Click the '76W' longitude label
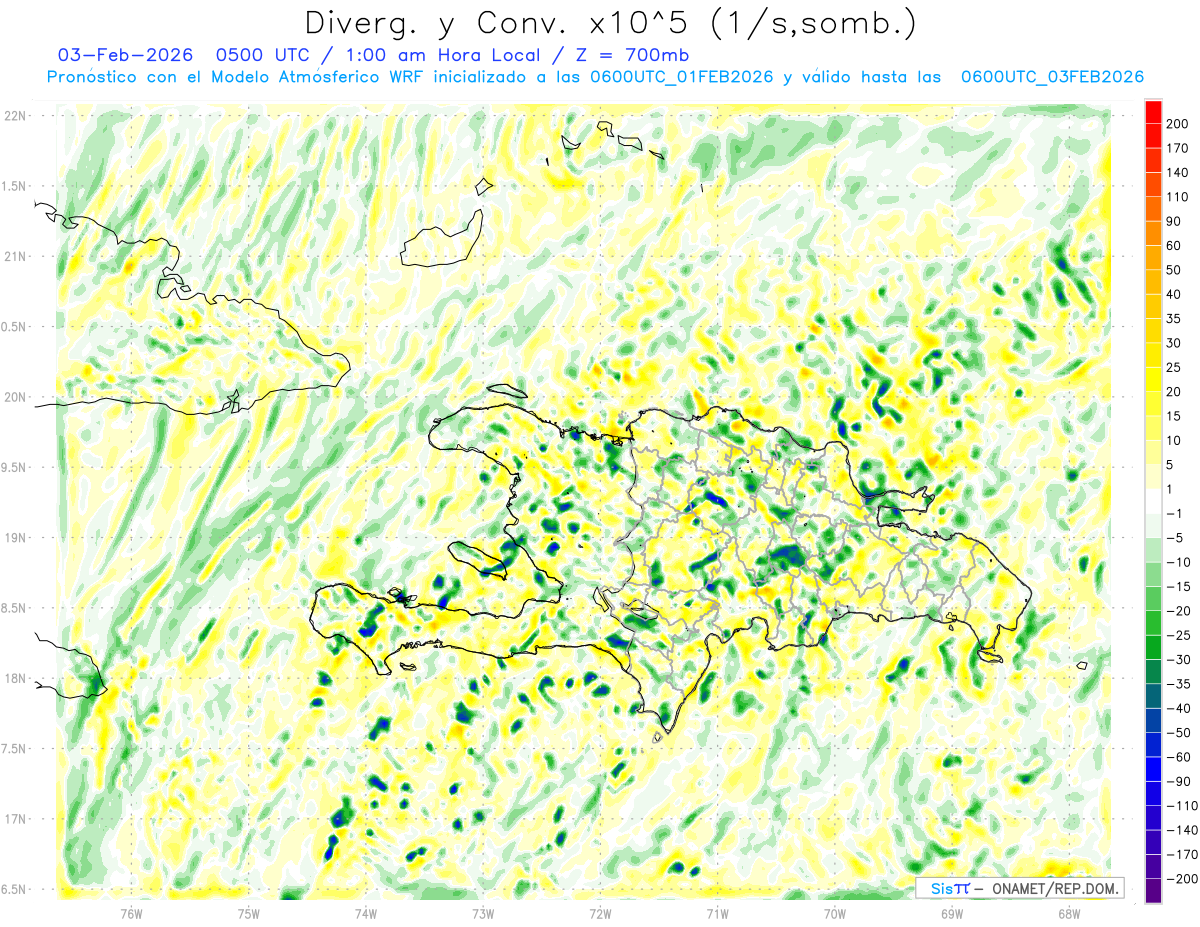This screenshot has height=927, width=1200. (x=131, y=914)
